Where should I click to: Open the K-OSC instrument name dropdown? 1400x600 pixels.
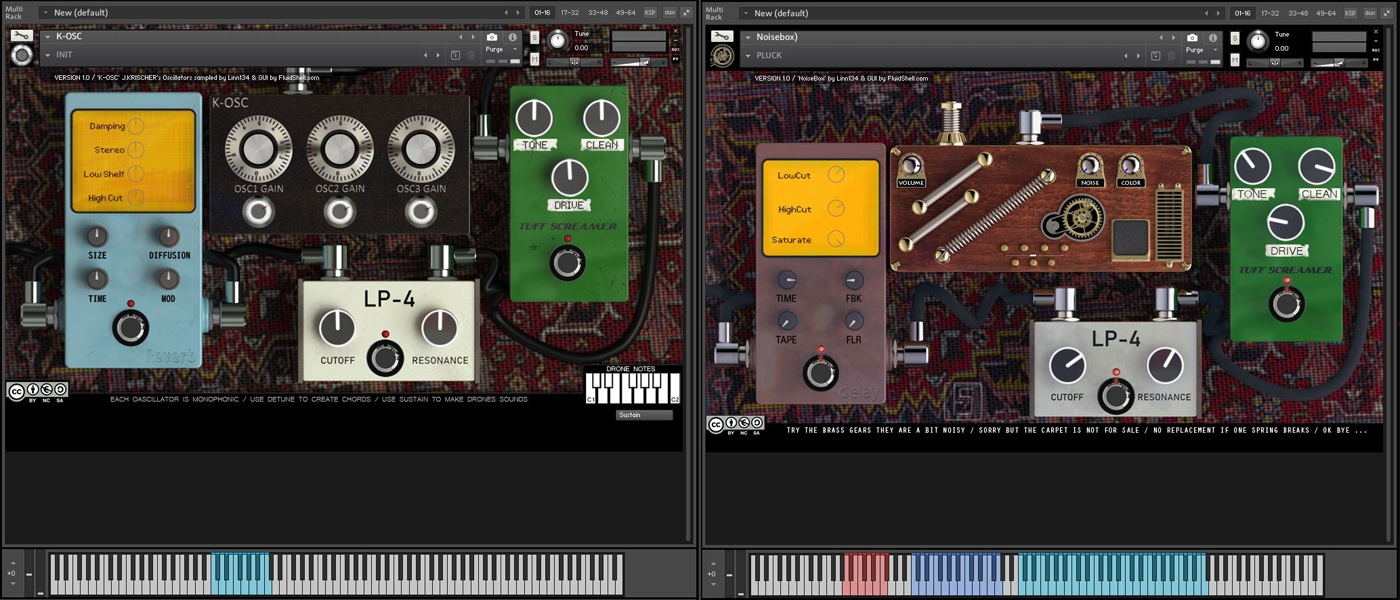tap(48, 37)
